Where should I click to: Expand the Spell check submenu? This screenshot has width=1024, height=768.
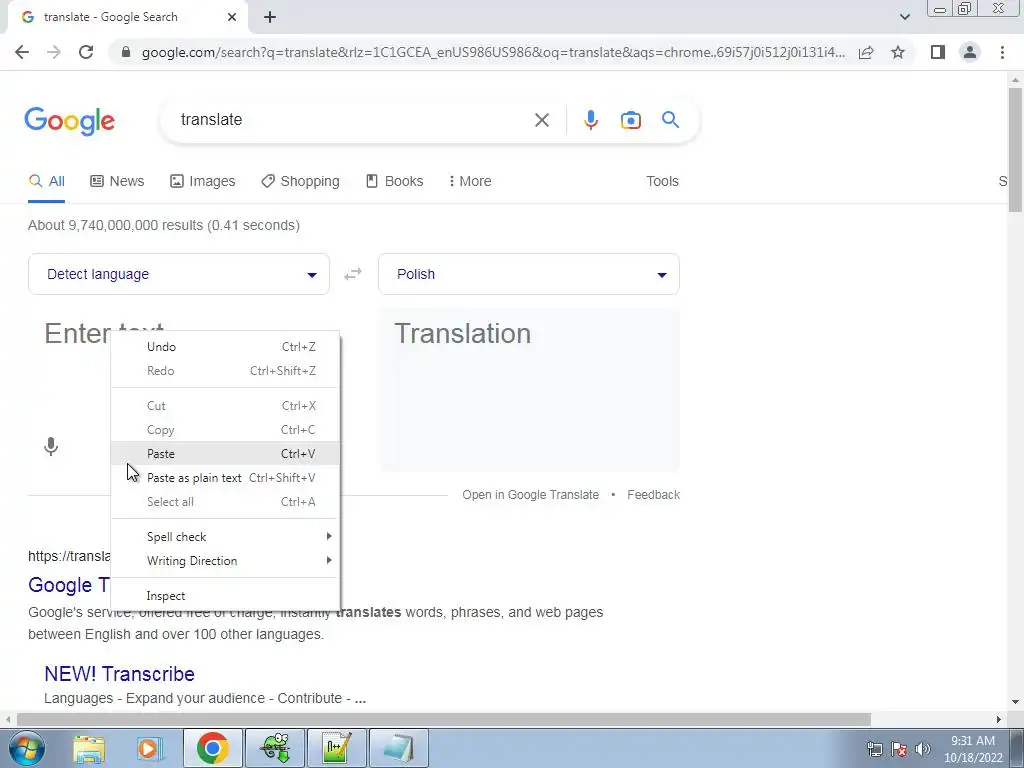(x=225, y=536)
